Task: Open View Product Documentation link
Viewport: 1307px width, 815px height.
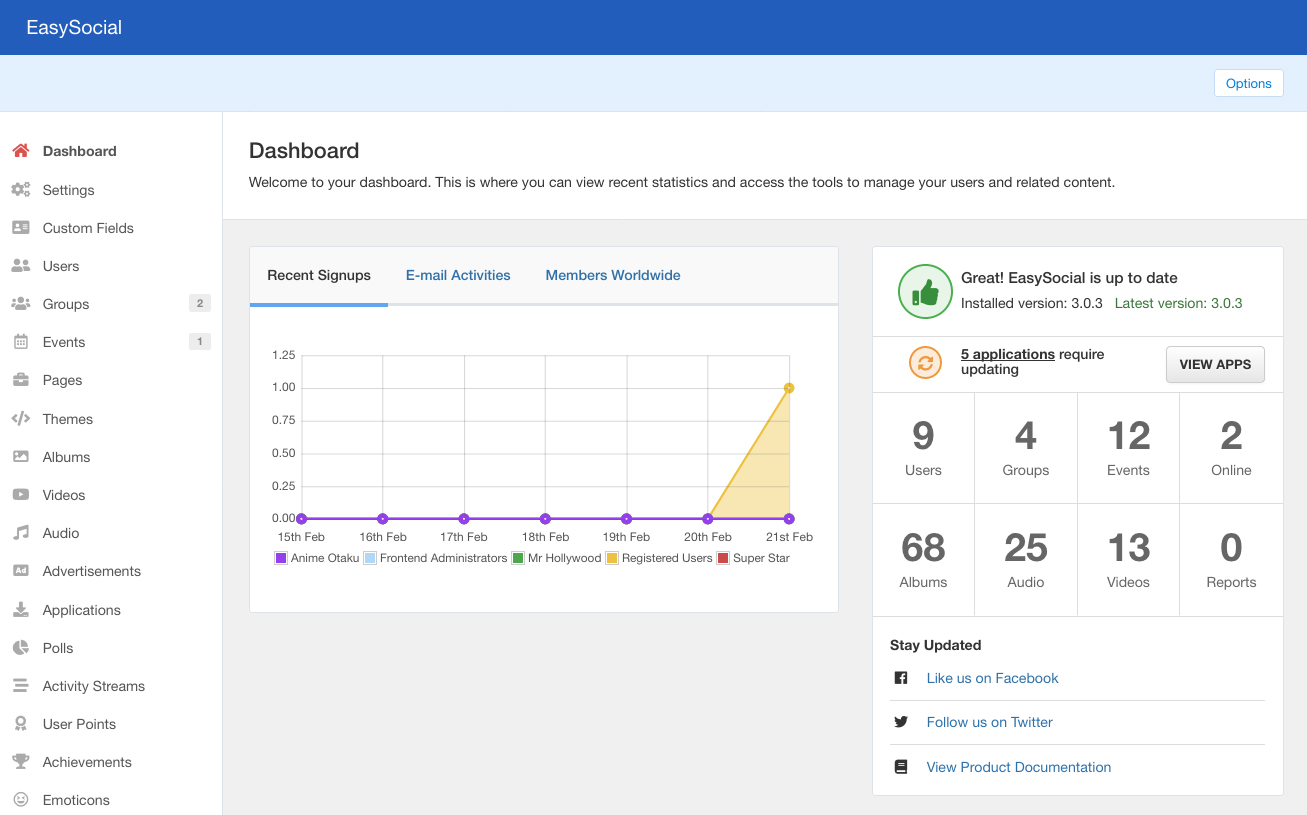Action: pos(1019,767)
